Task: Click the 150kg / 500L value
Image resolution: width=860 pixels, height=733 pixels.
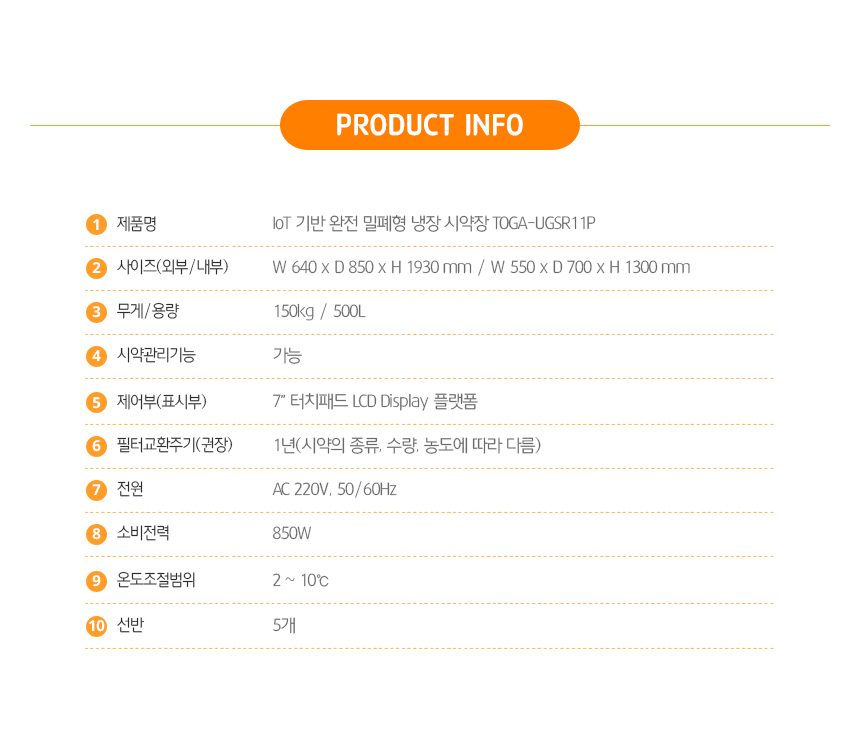Action: 319,311
